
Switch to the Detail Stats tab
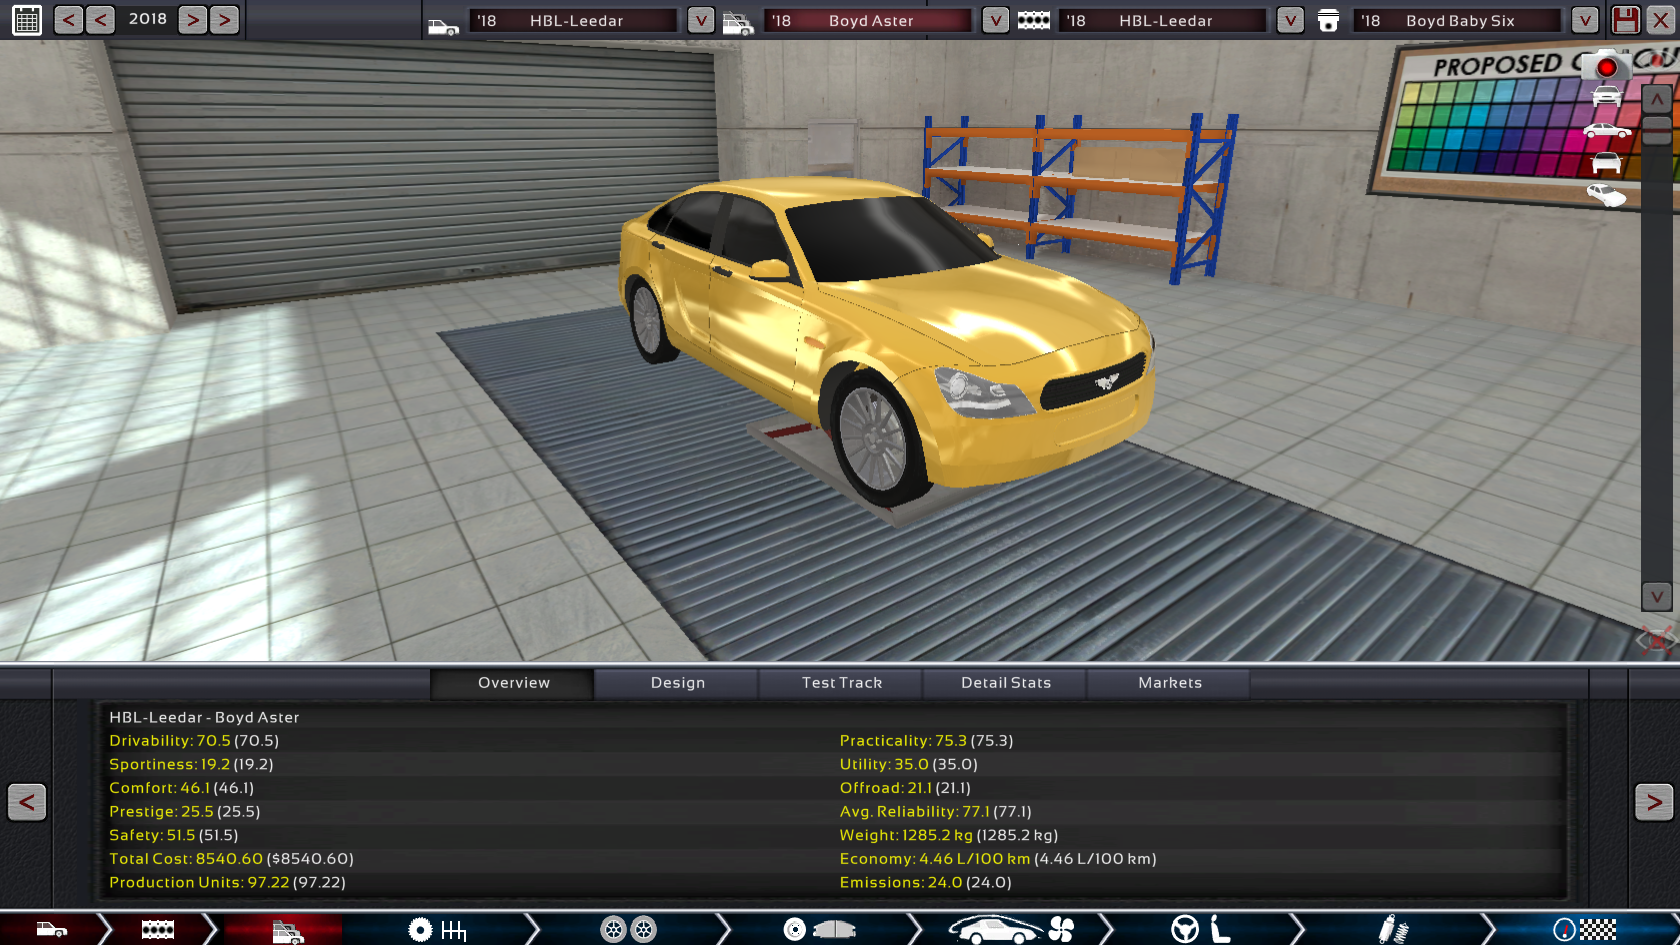click(1006, 683)
